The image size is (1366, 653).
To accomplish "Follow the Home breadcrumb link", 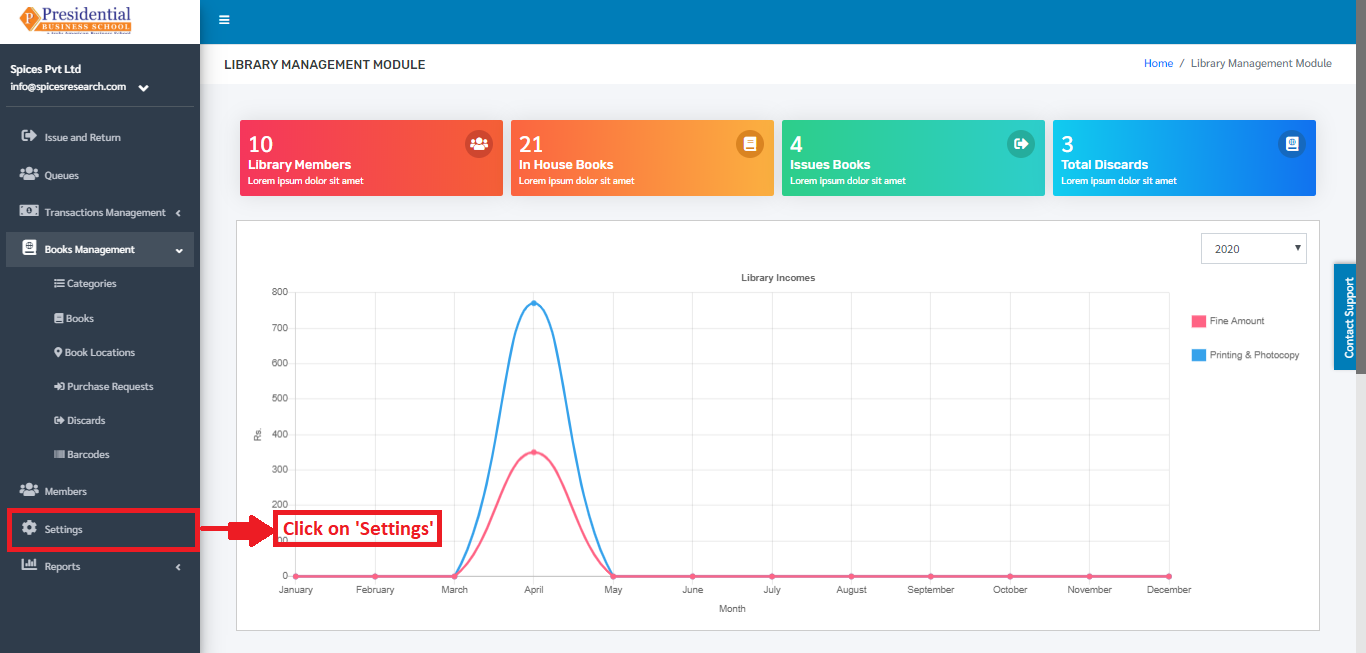I will [x=1158, y=63].
